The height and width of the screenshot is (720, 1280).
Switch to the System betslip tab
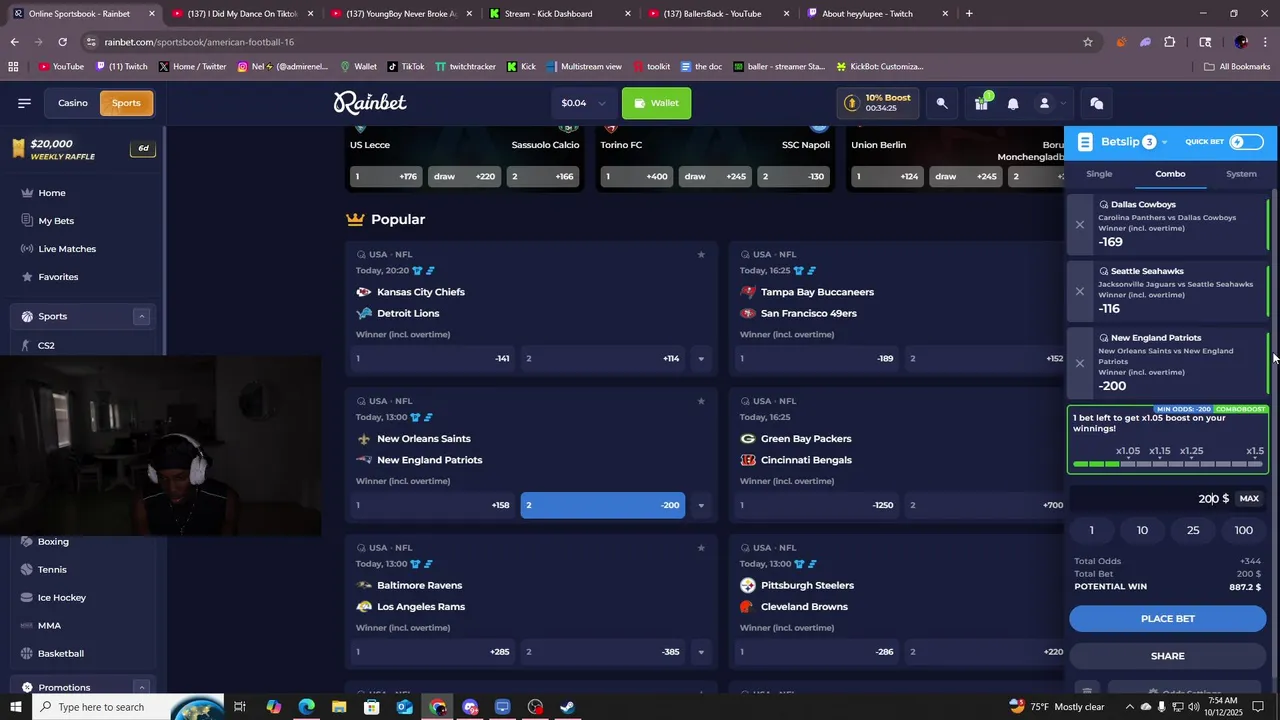(x=1241, y=174)
